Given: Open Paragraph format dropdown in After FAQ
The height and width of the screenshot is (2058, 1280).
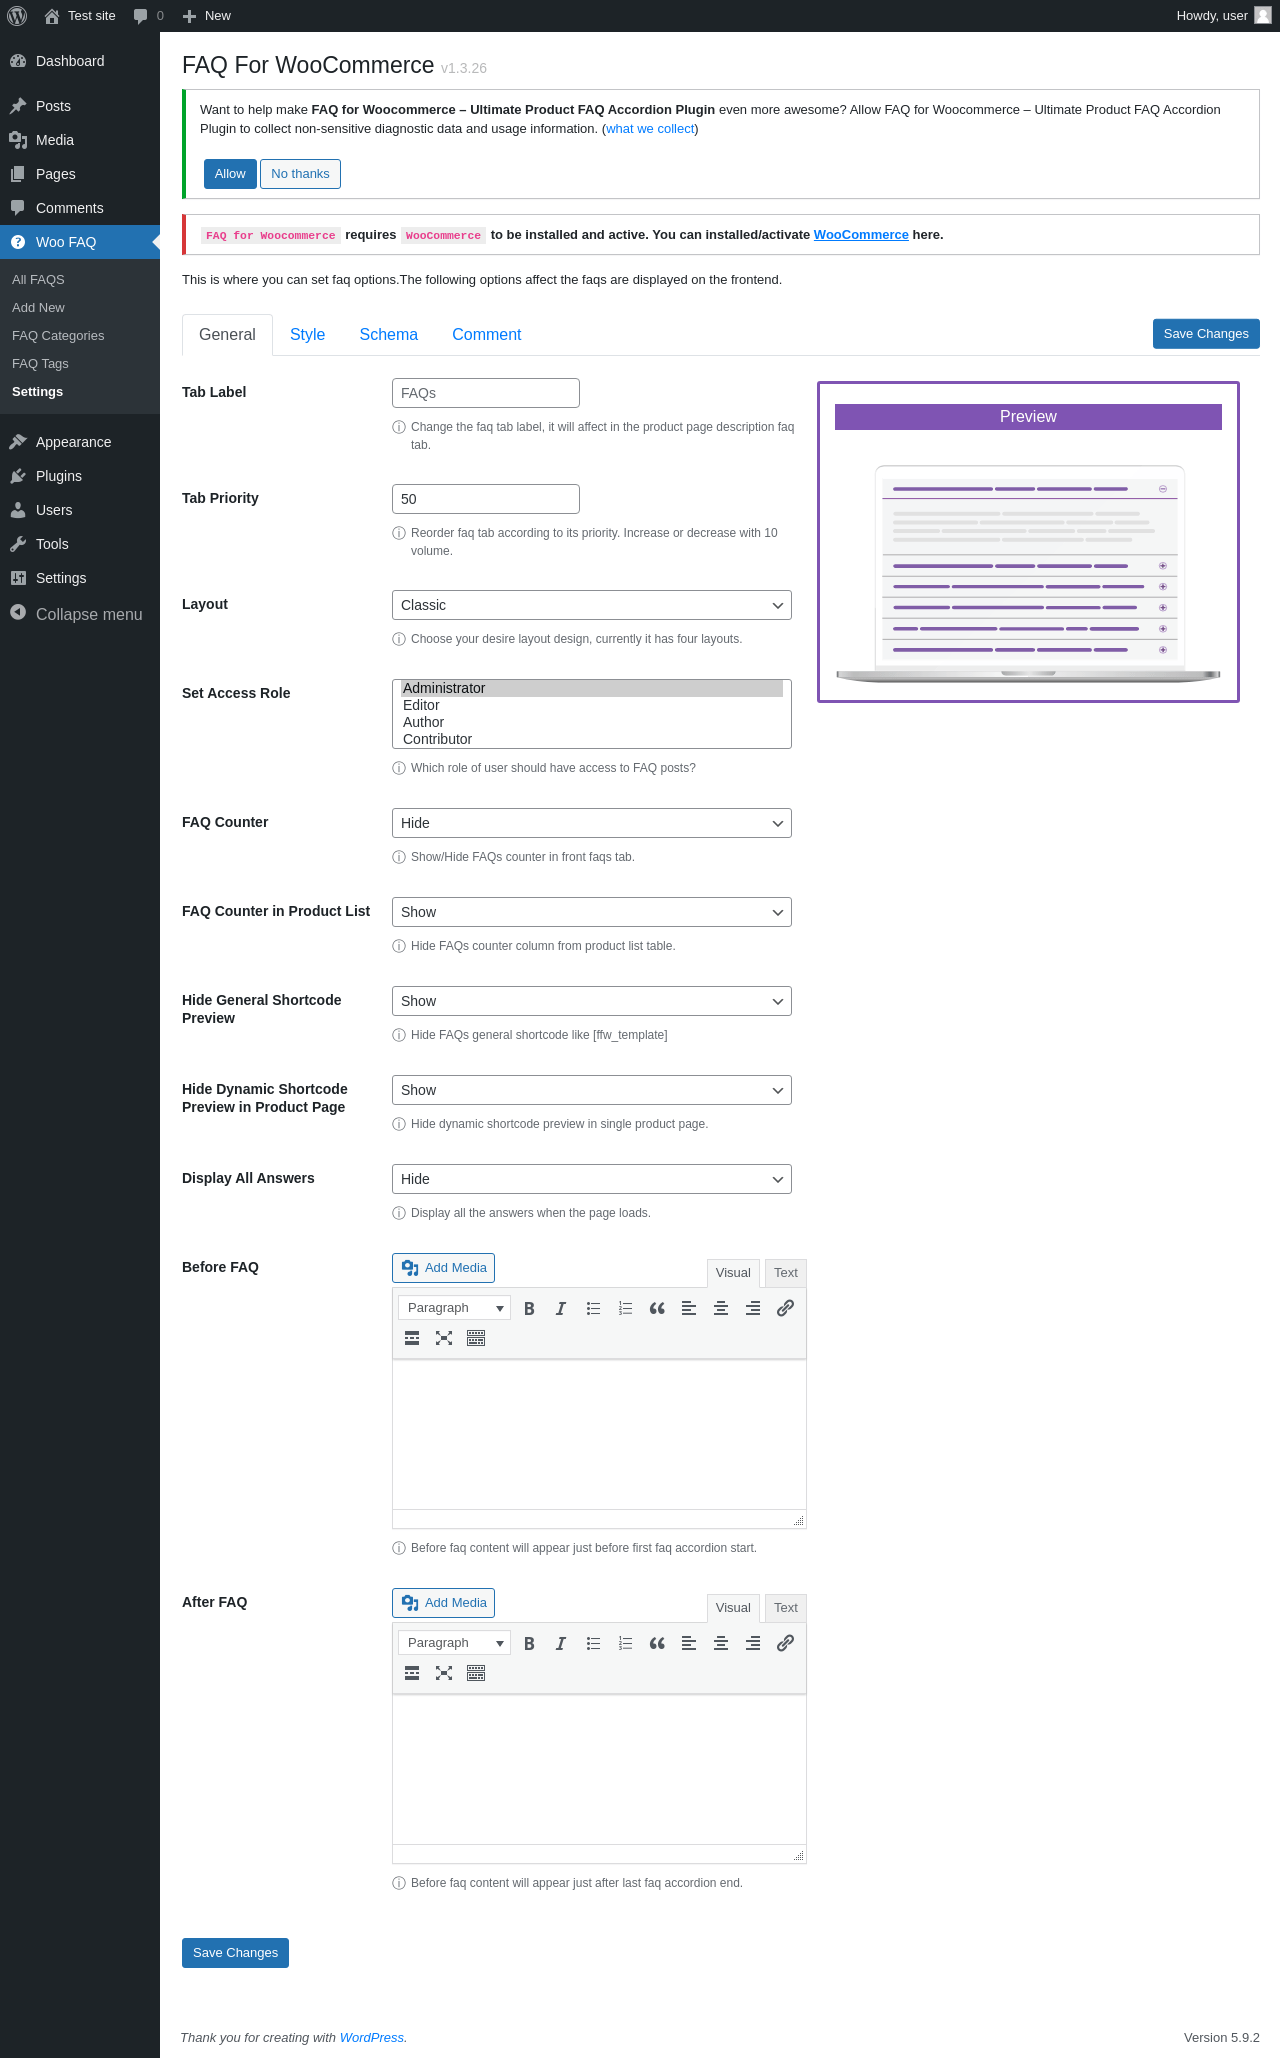Looking at the screenshot, I should (x=454, y=1643).
